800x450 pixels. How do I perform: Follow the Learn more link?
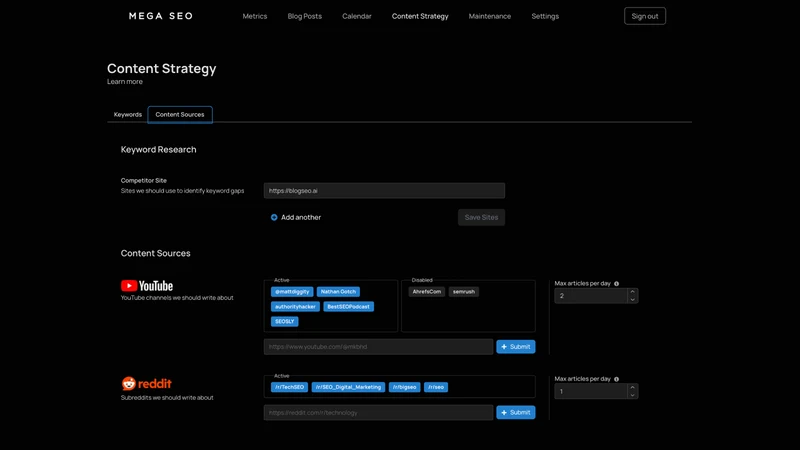point(124,82)
